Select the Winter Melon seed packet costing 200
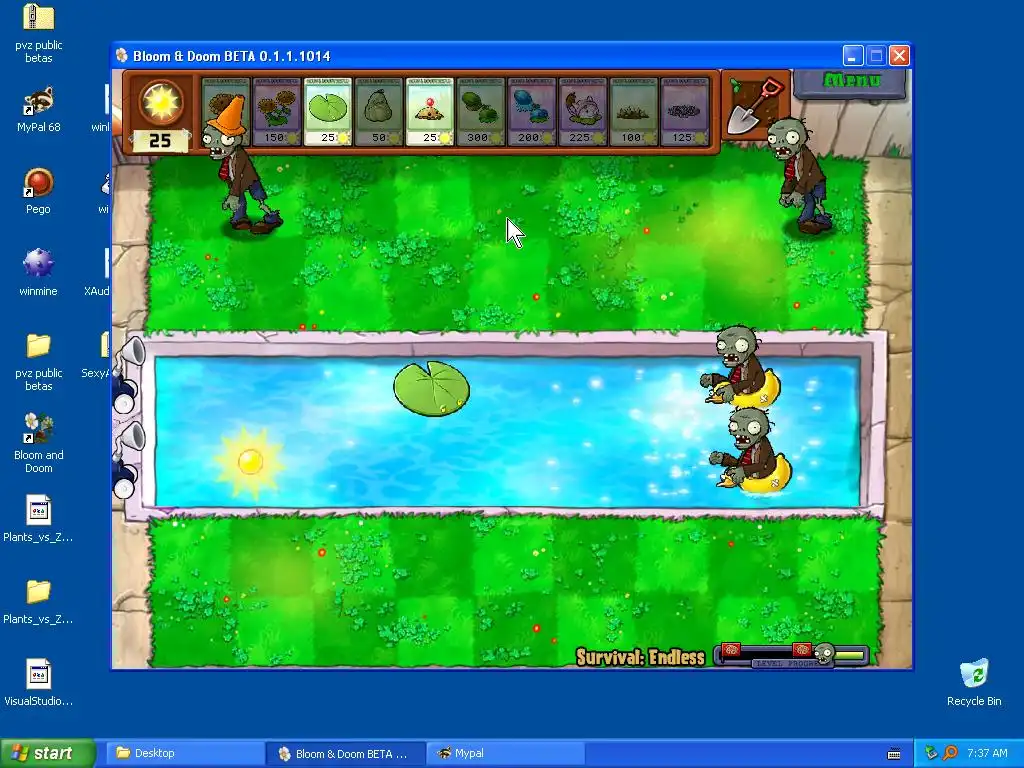This screenshot has width=1024, height=768. (532, 112)
